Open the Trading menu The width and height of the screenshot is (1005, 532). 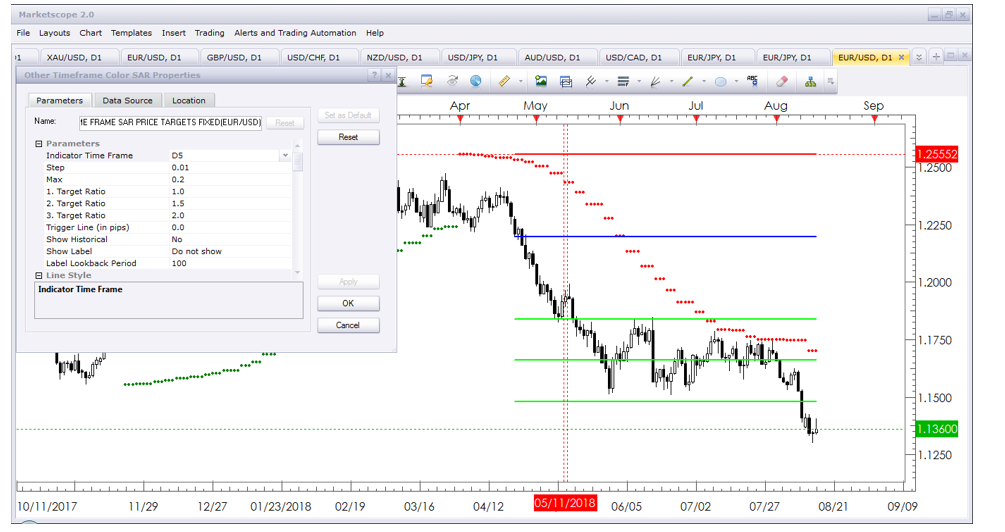click(210, 33)
